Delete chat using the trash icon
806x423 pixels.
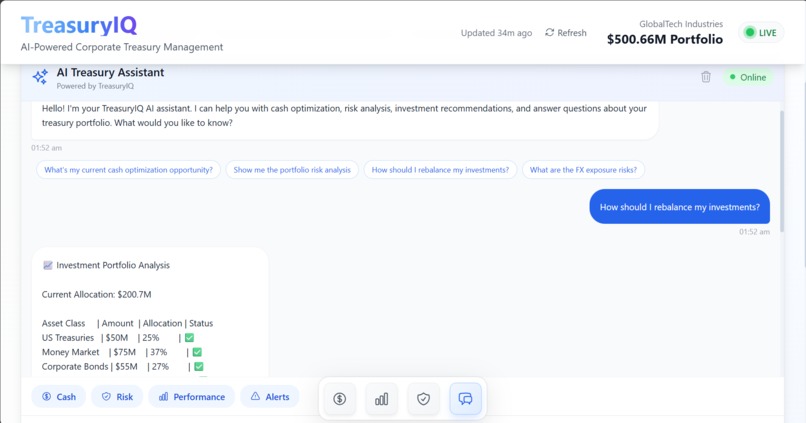coord(706,77)
